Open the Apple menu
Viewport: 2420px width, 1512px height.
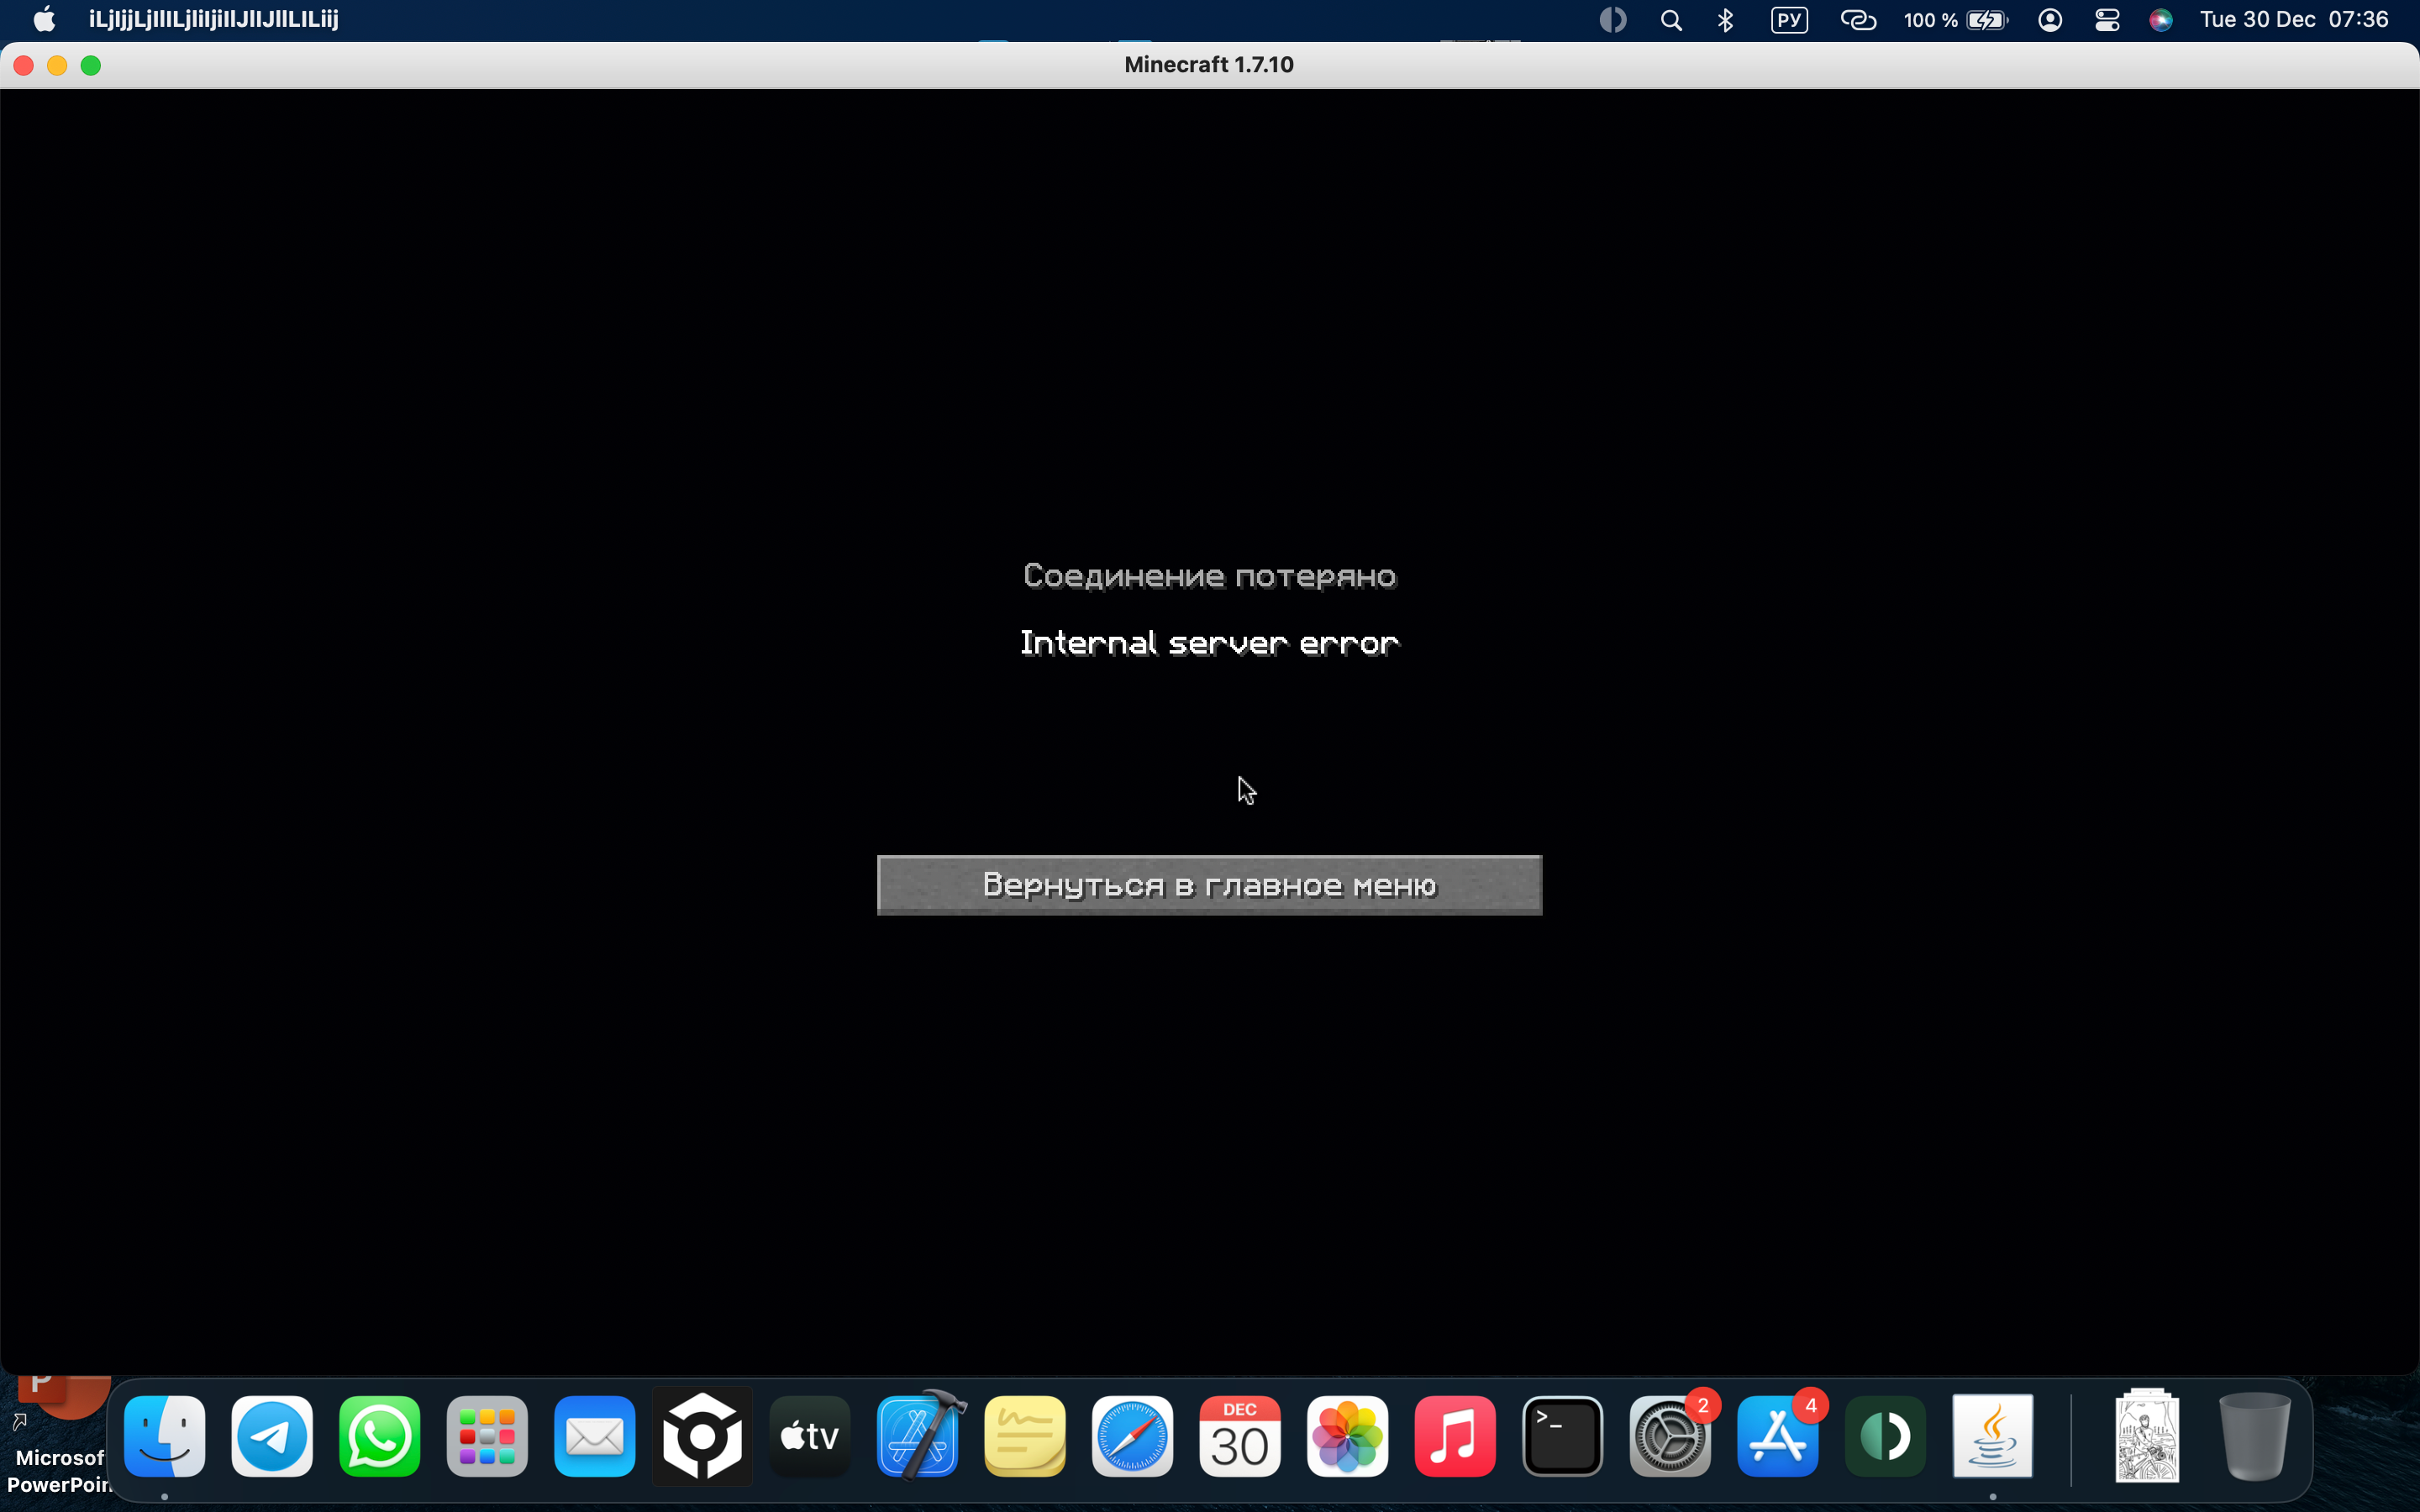tap(44, 20)
